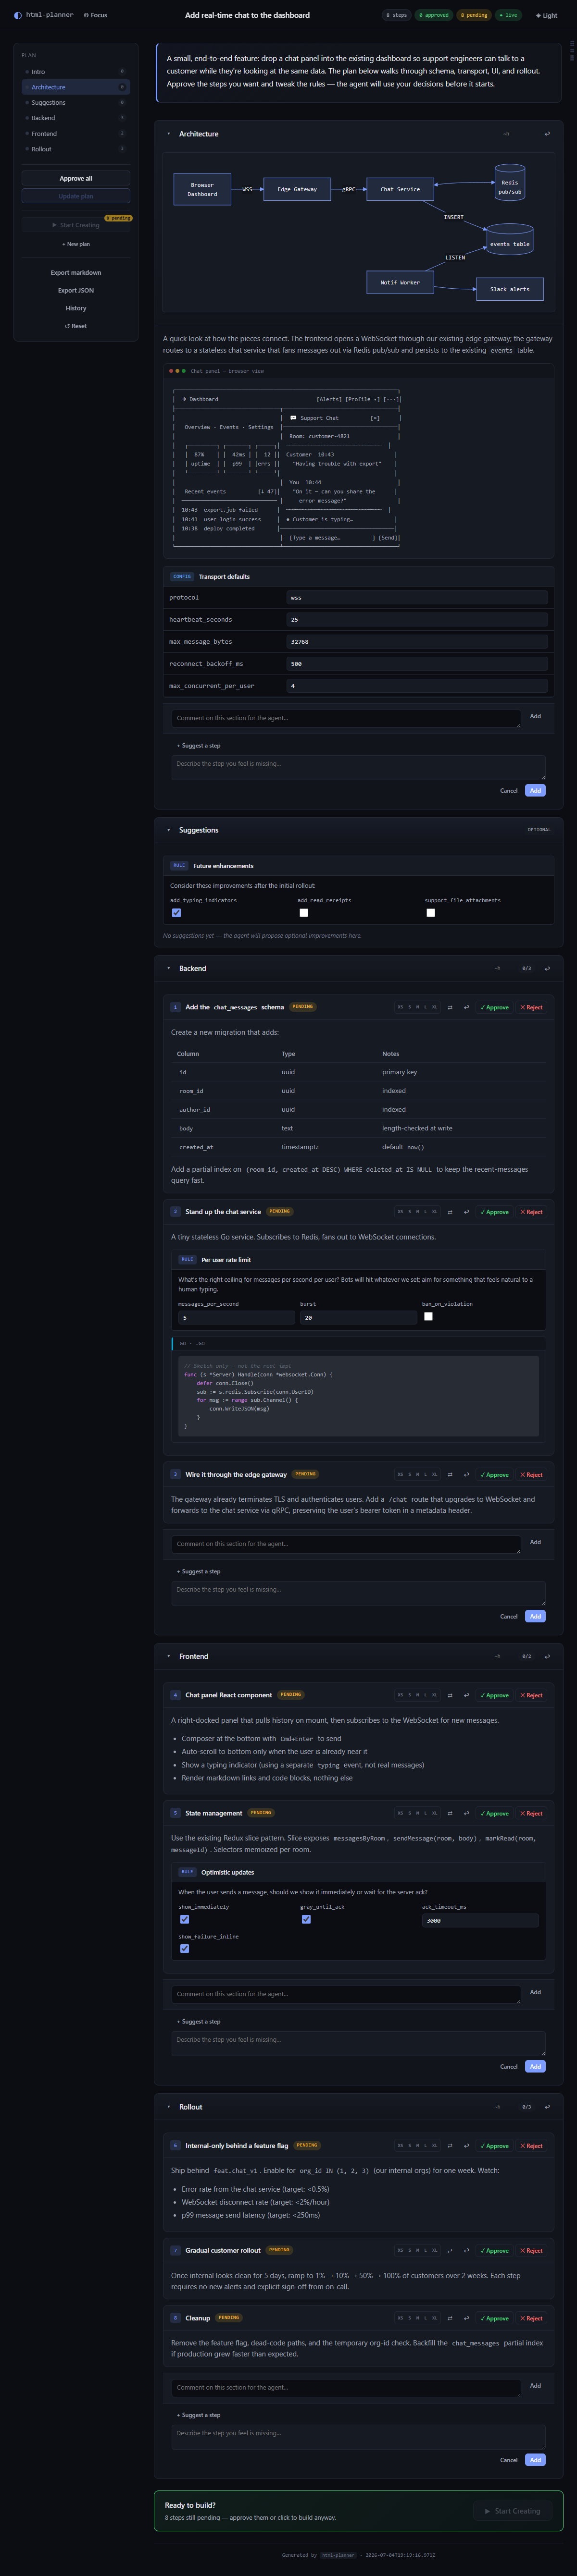This screenshot has width=577, height=2576.
Task: Click undo icon on State management step
Action: (x=466, y=1813)
